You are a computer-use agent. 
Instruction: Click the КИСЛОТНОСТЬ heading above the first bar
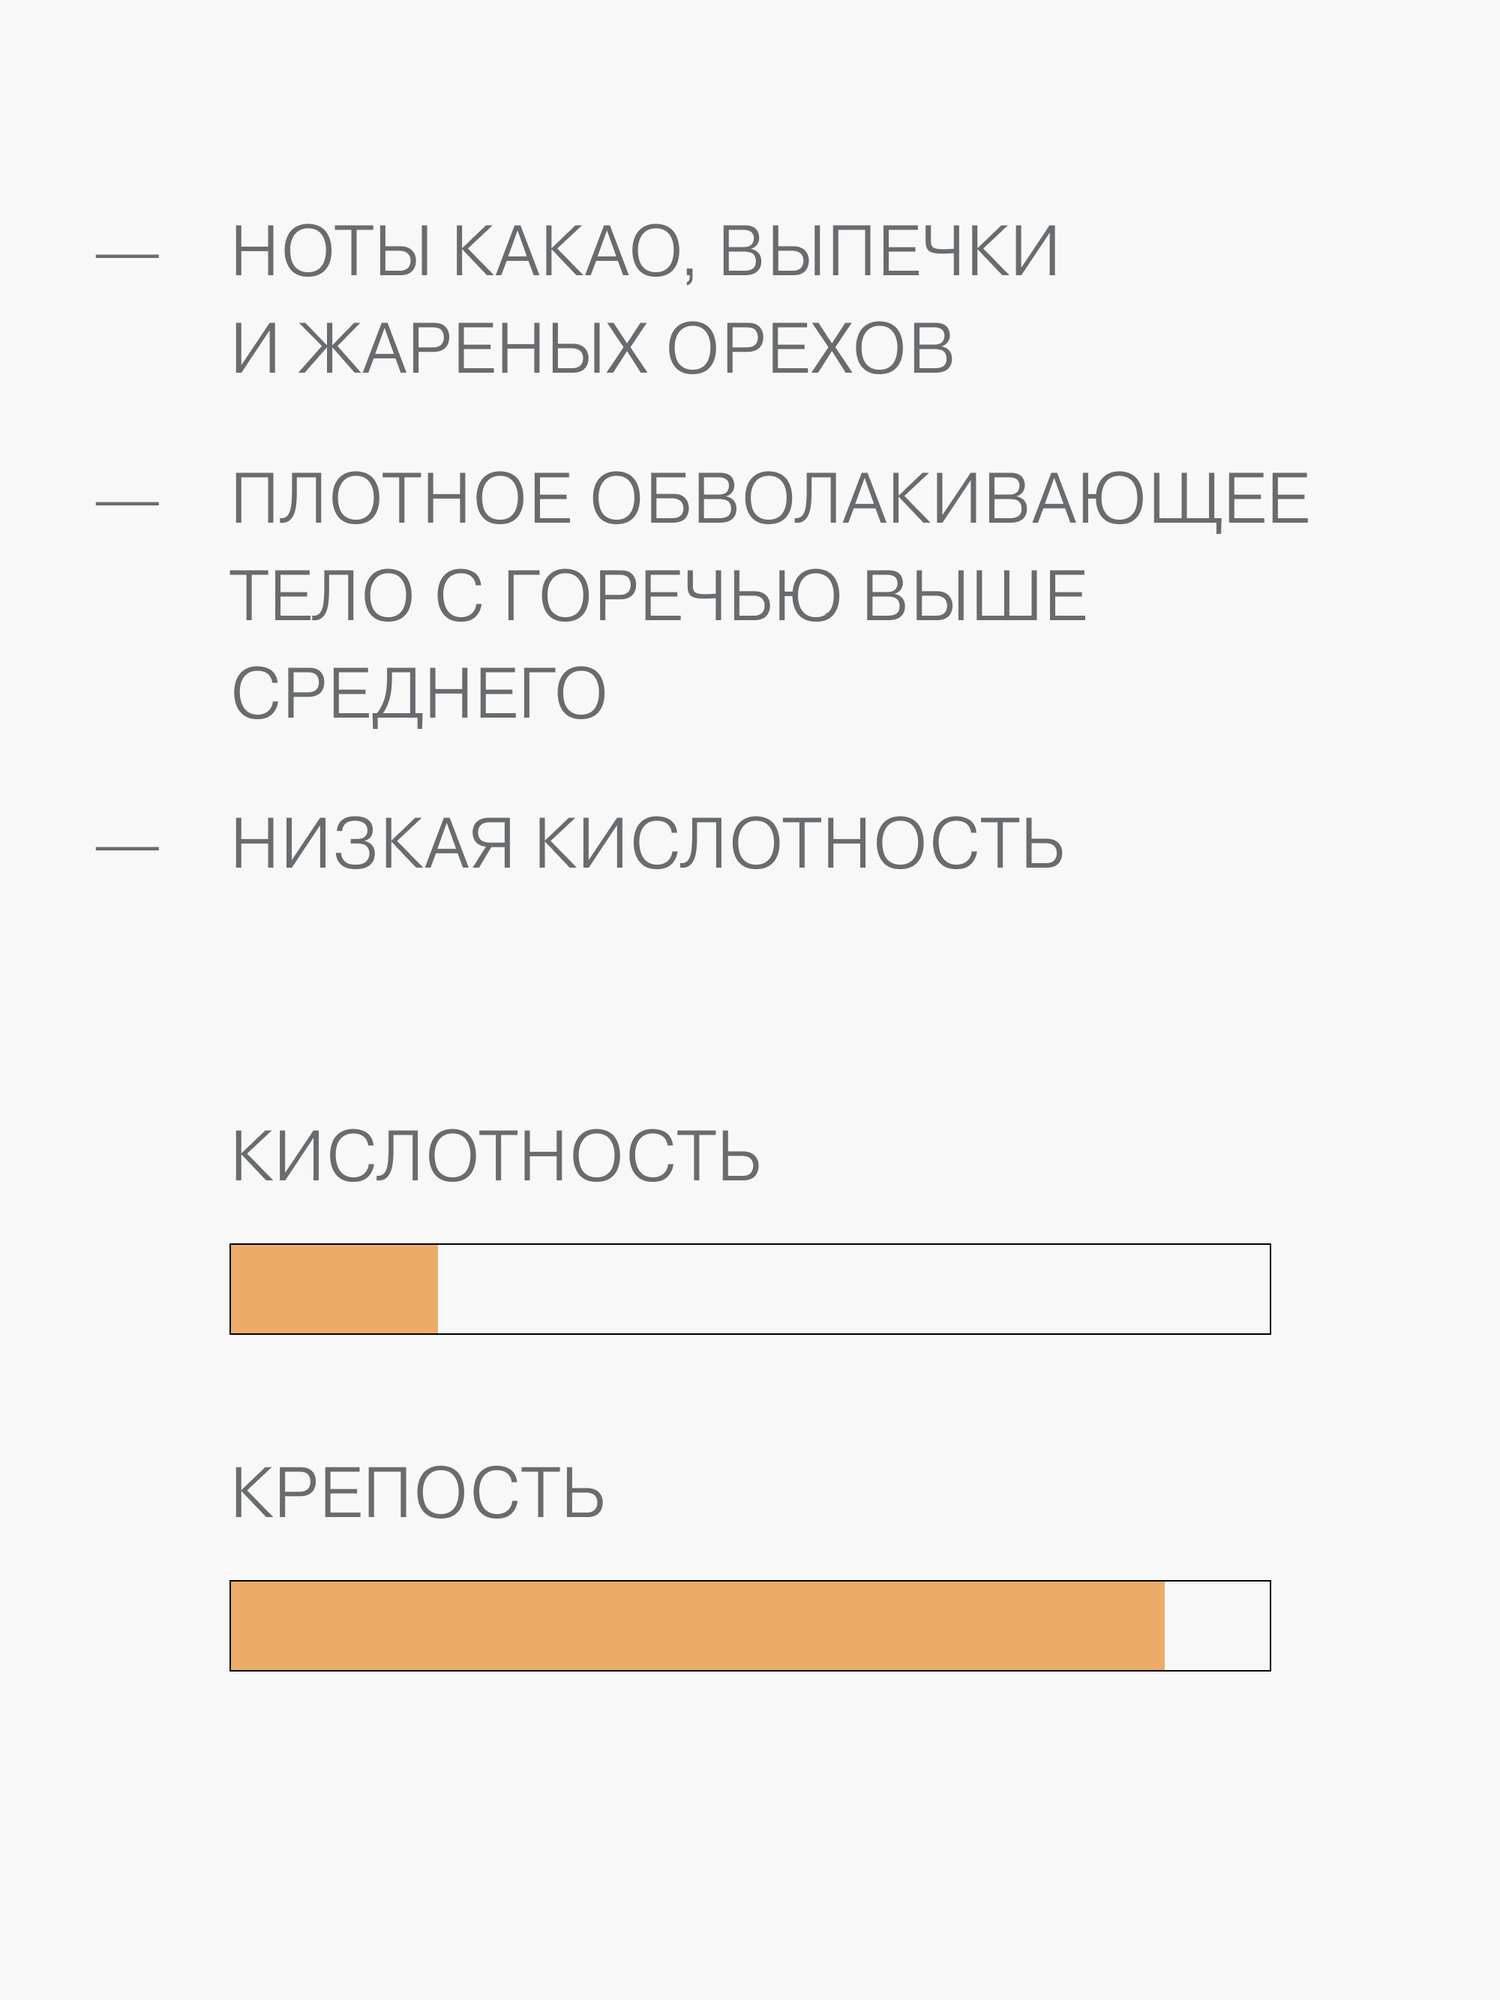(x=496, y=1157)
